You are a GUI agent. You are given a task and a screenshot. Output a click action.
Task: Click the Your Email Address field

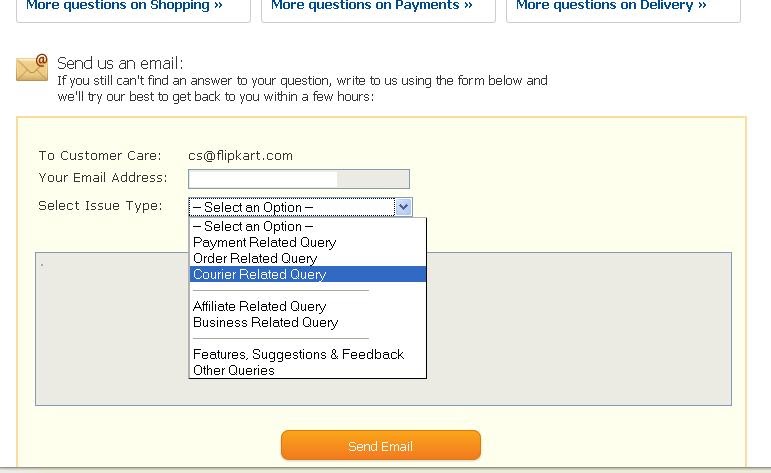(x=298, y=179)
